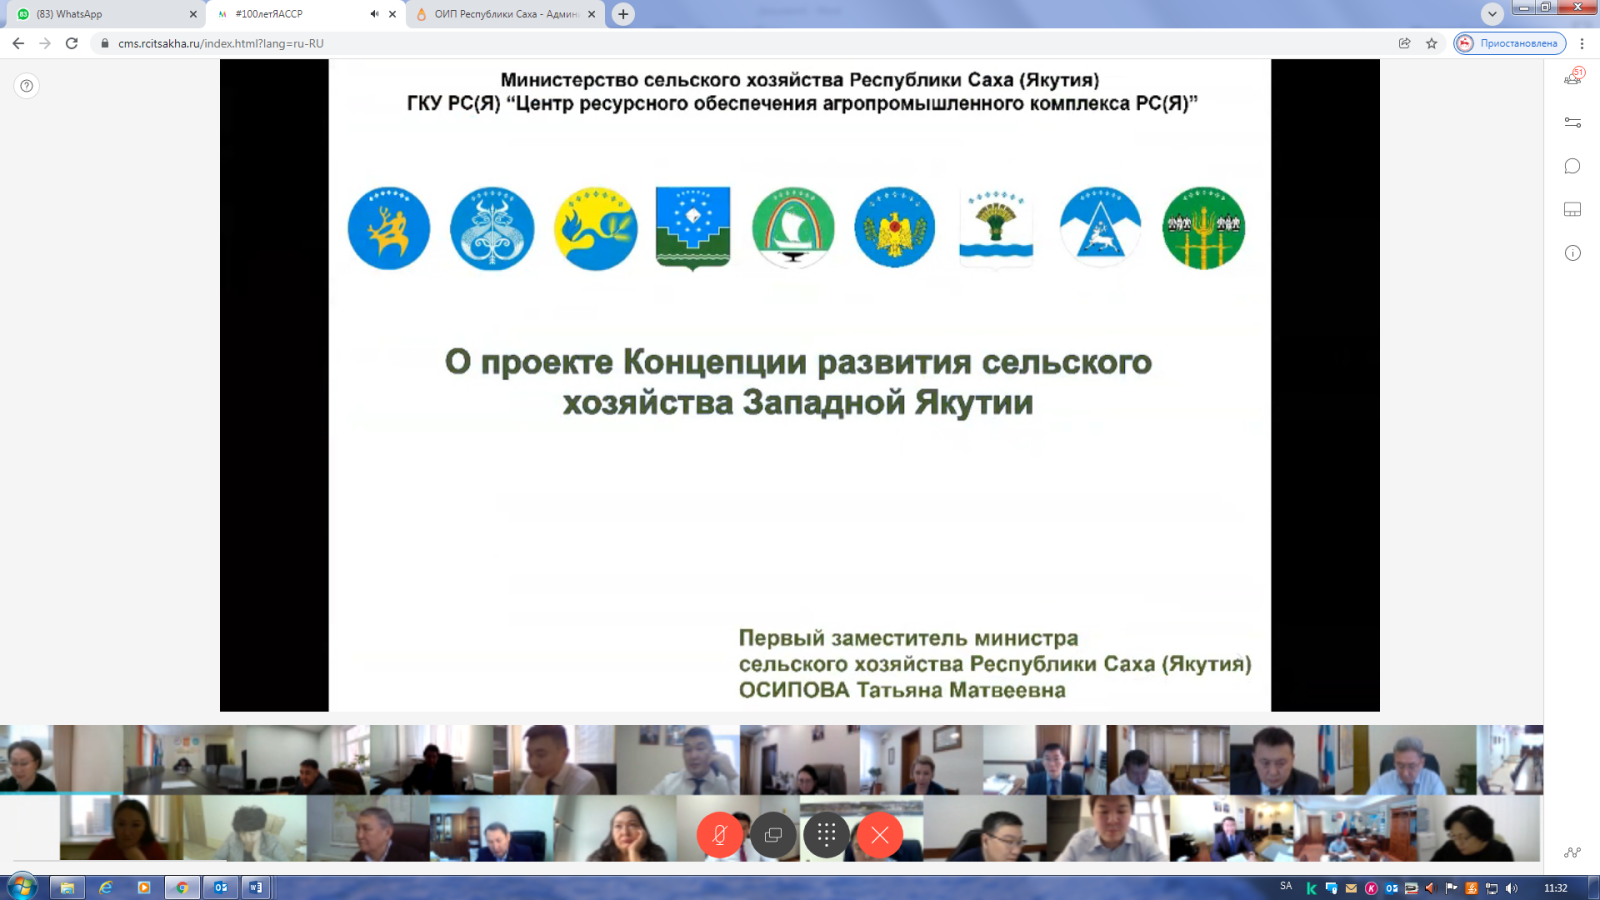Mute audio on the #100летЯАССР tab
Screen dimensions: 1600x900
pos(374,14)
